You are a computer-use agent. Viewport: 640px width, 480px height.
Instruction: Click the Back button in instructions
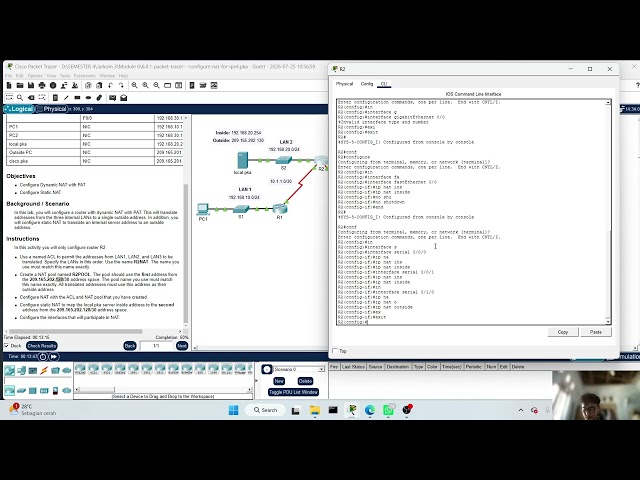pos(130,346)
